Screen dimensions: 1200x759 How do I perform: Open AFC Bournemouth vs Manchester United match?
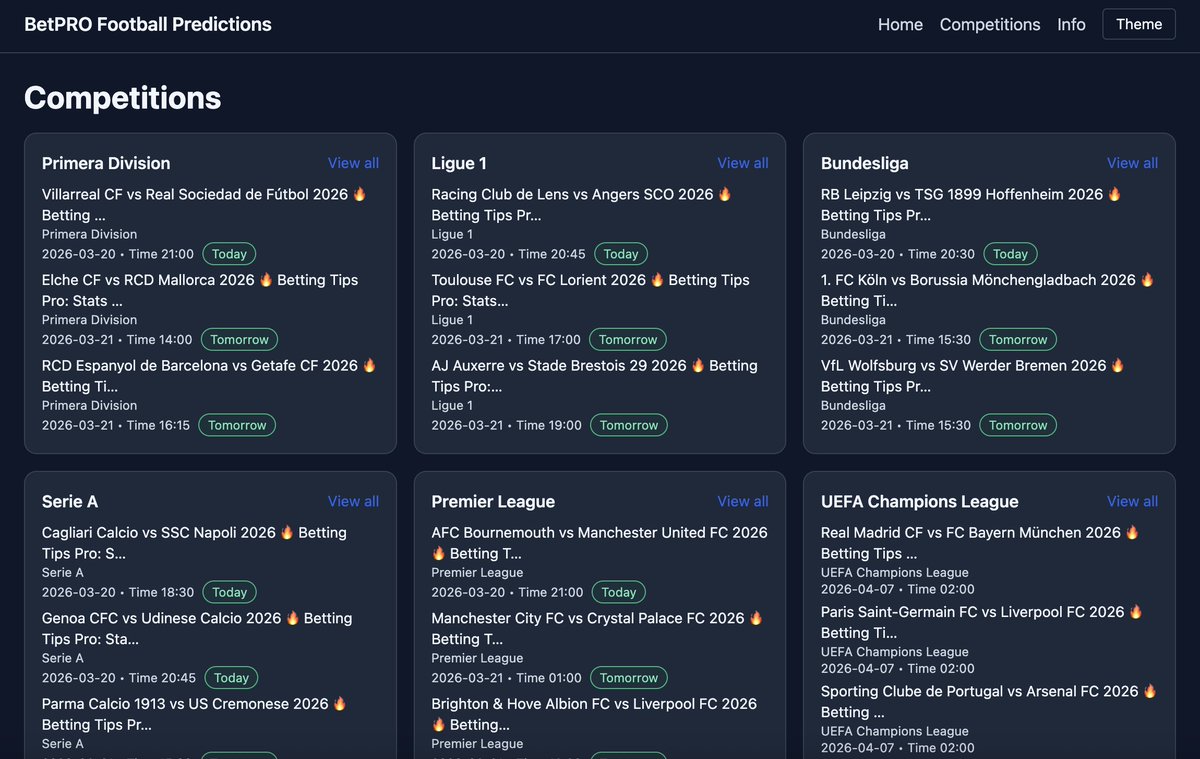[x=599, y=542]
